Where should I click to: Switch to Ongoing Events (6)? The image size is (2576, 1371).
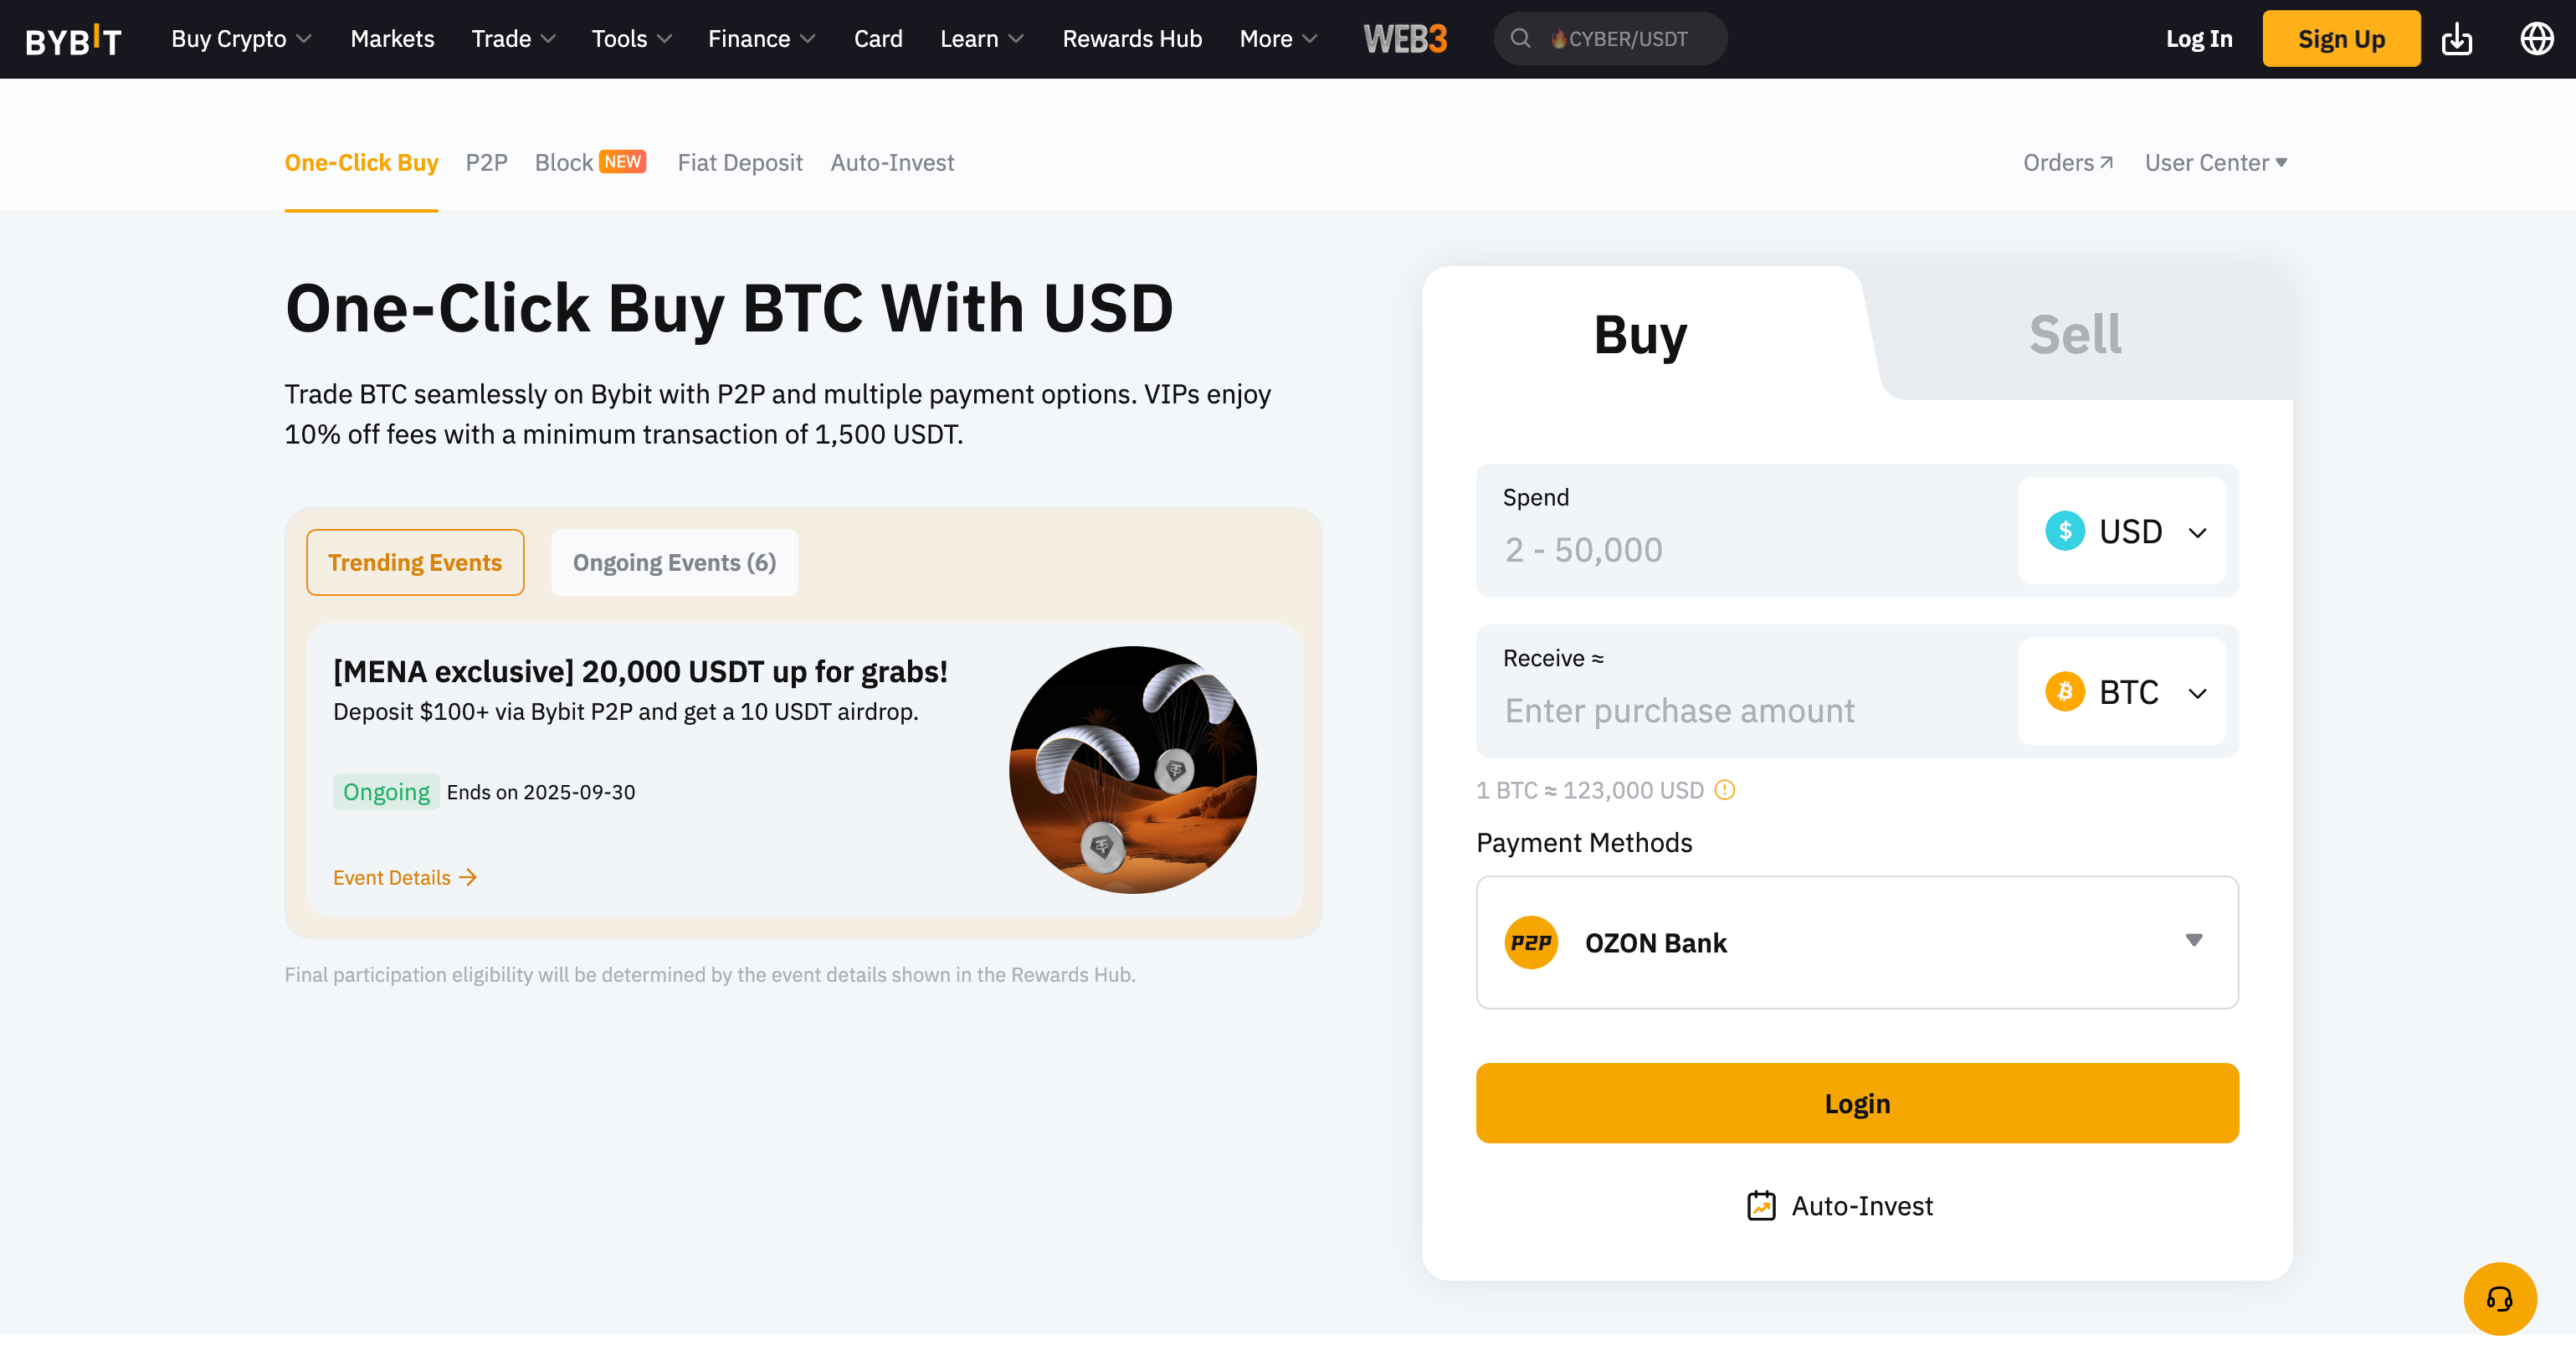pyautogui.click(x=674, y=562)
